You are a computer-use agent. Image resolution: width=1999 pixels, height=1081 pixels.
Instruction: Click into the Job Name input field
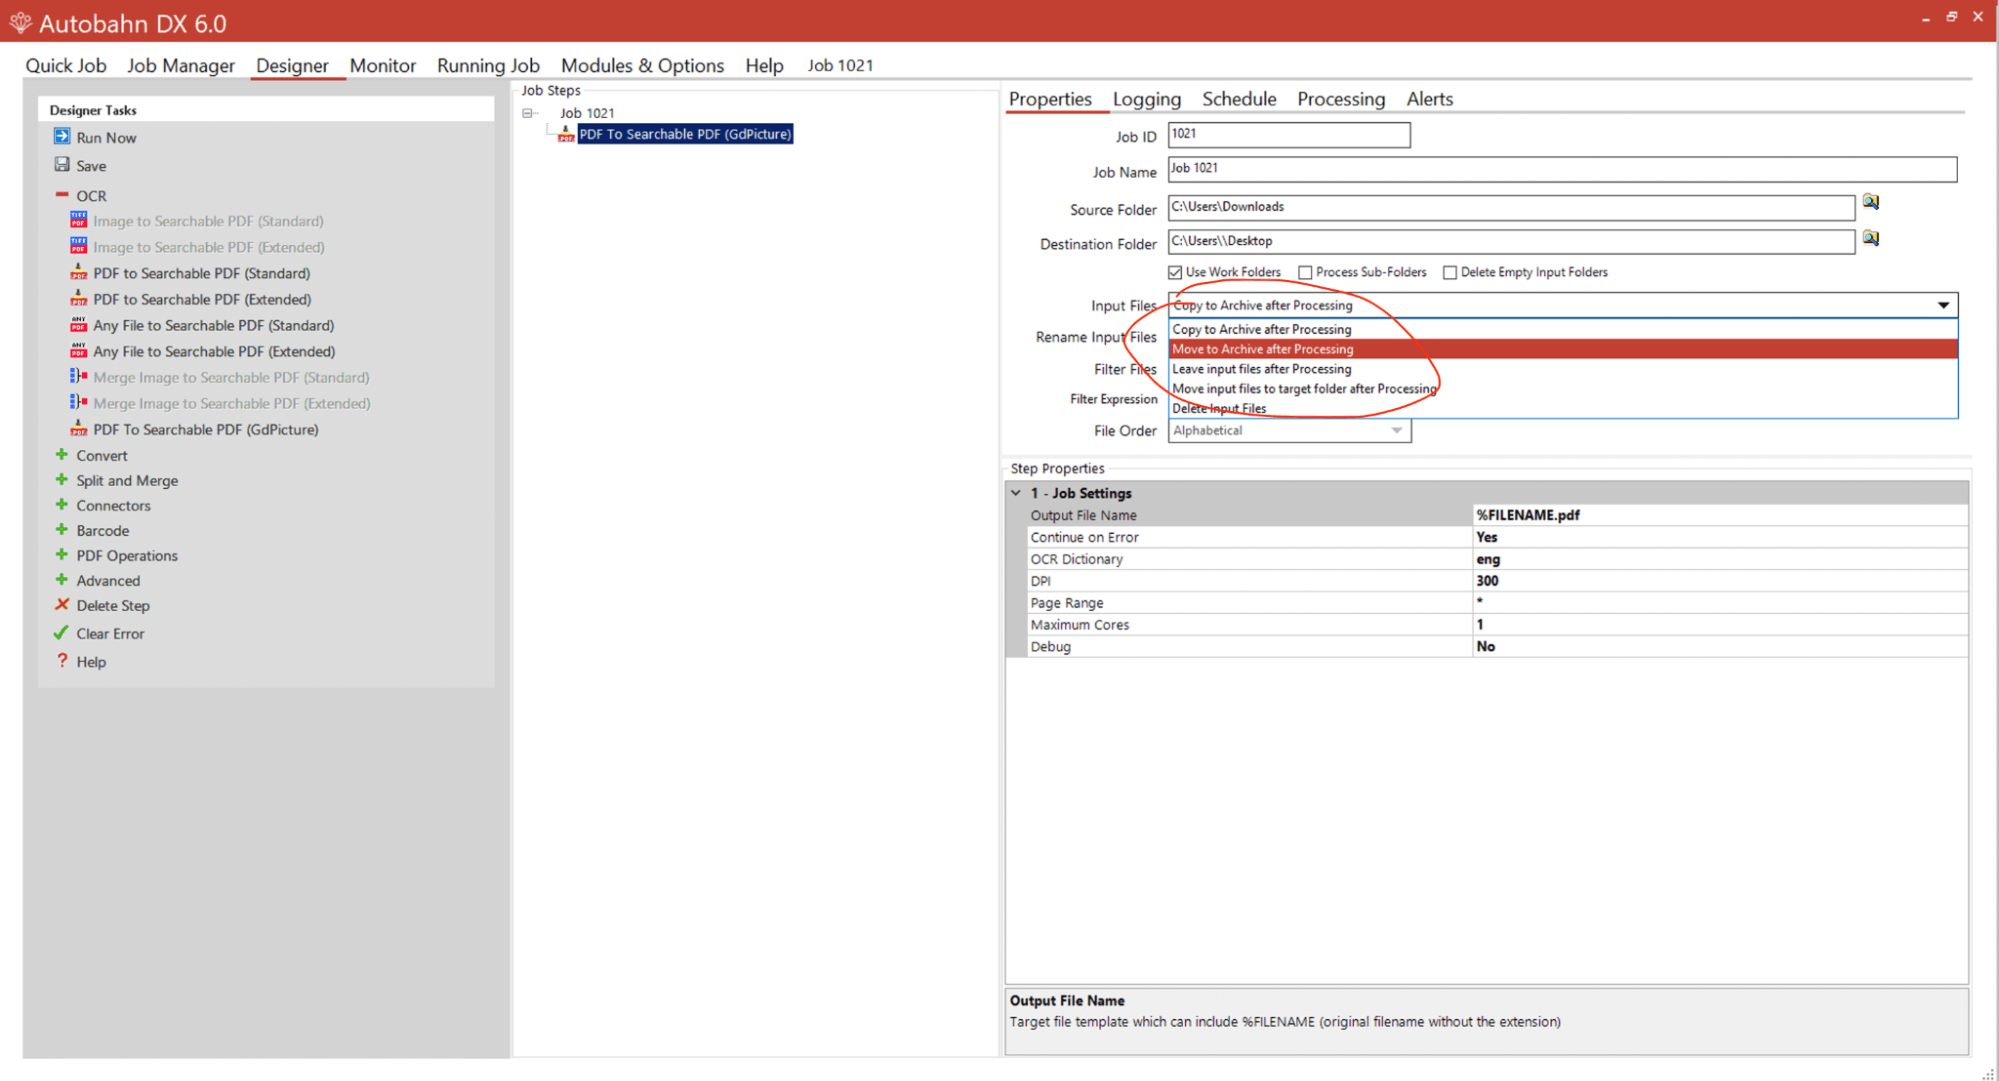pyautogui.click(x=1560, y=169)
